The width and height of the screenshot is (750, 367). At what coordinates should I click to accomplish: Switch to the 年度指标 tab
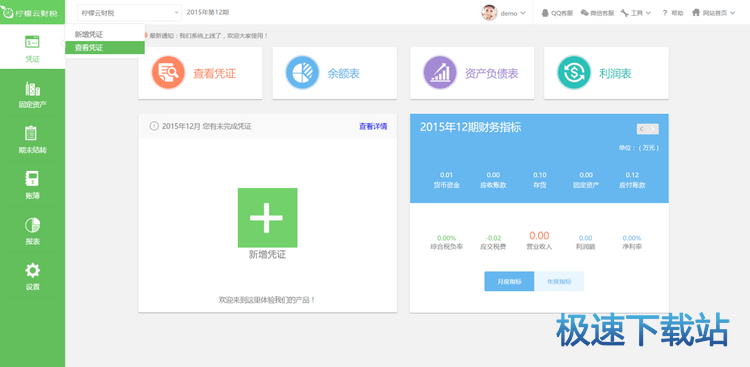(559, 281)
